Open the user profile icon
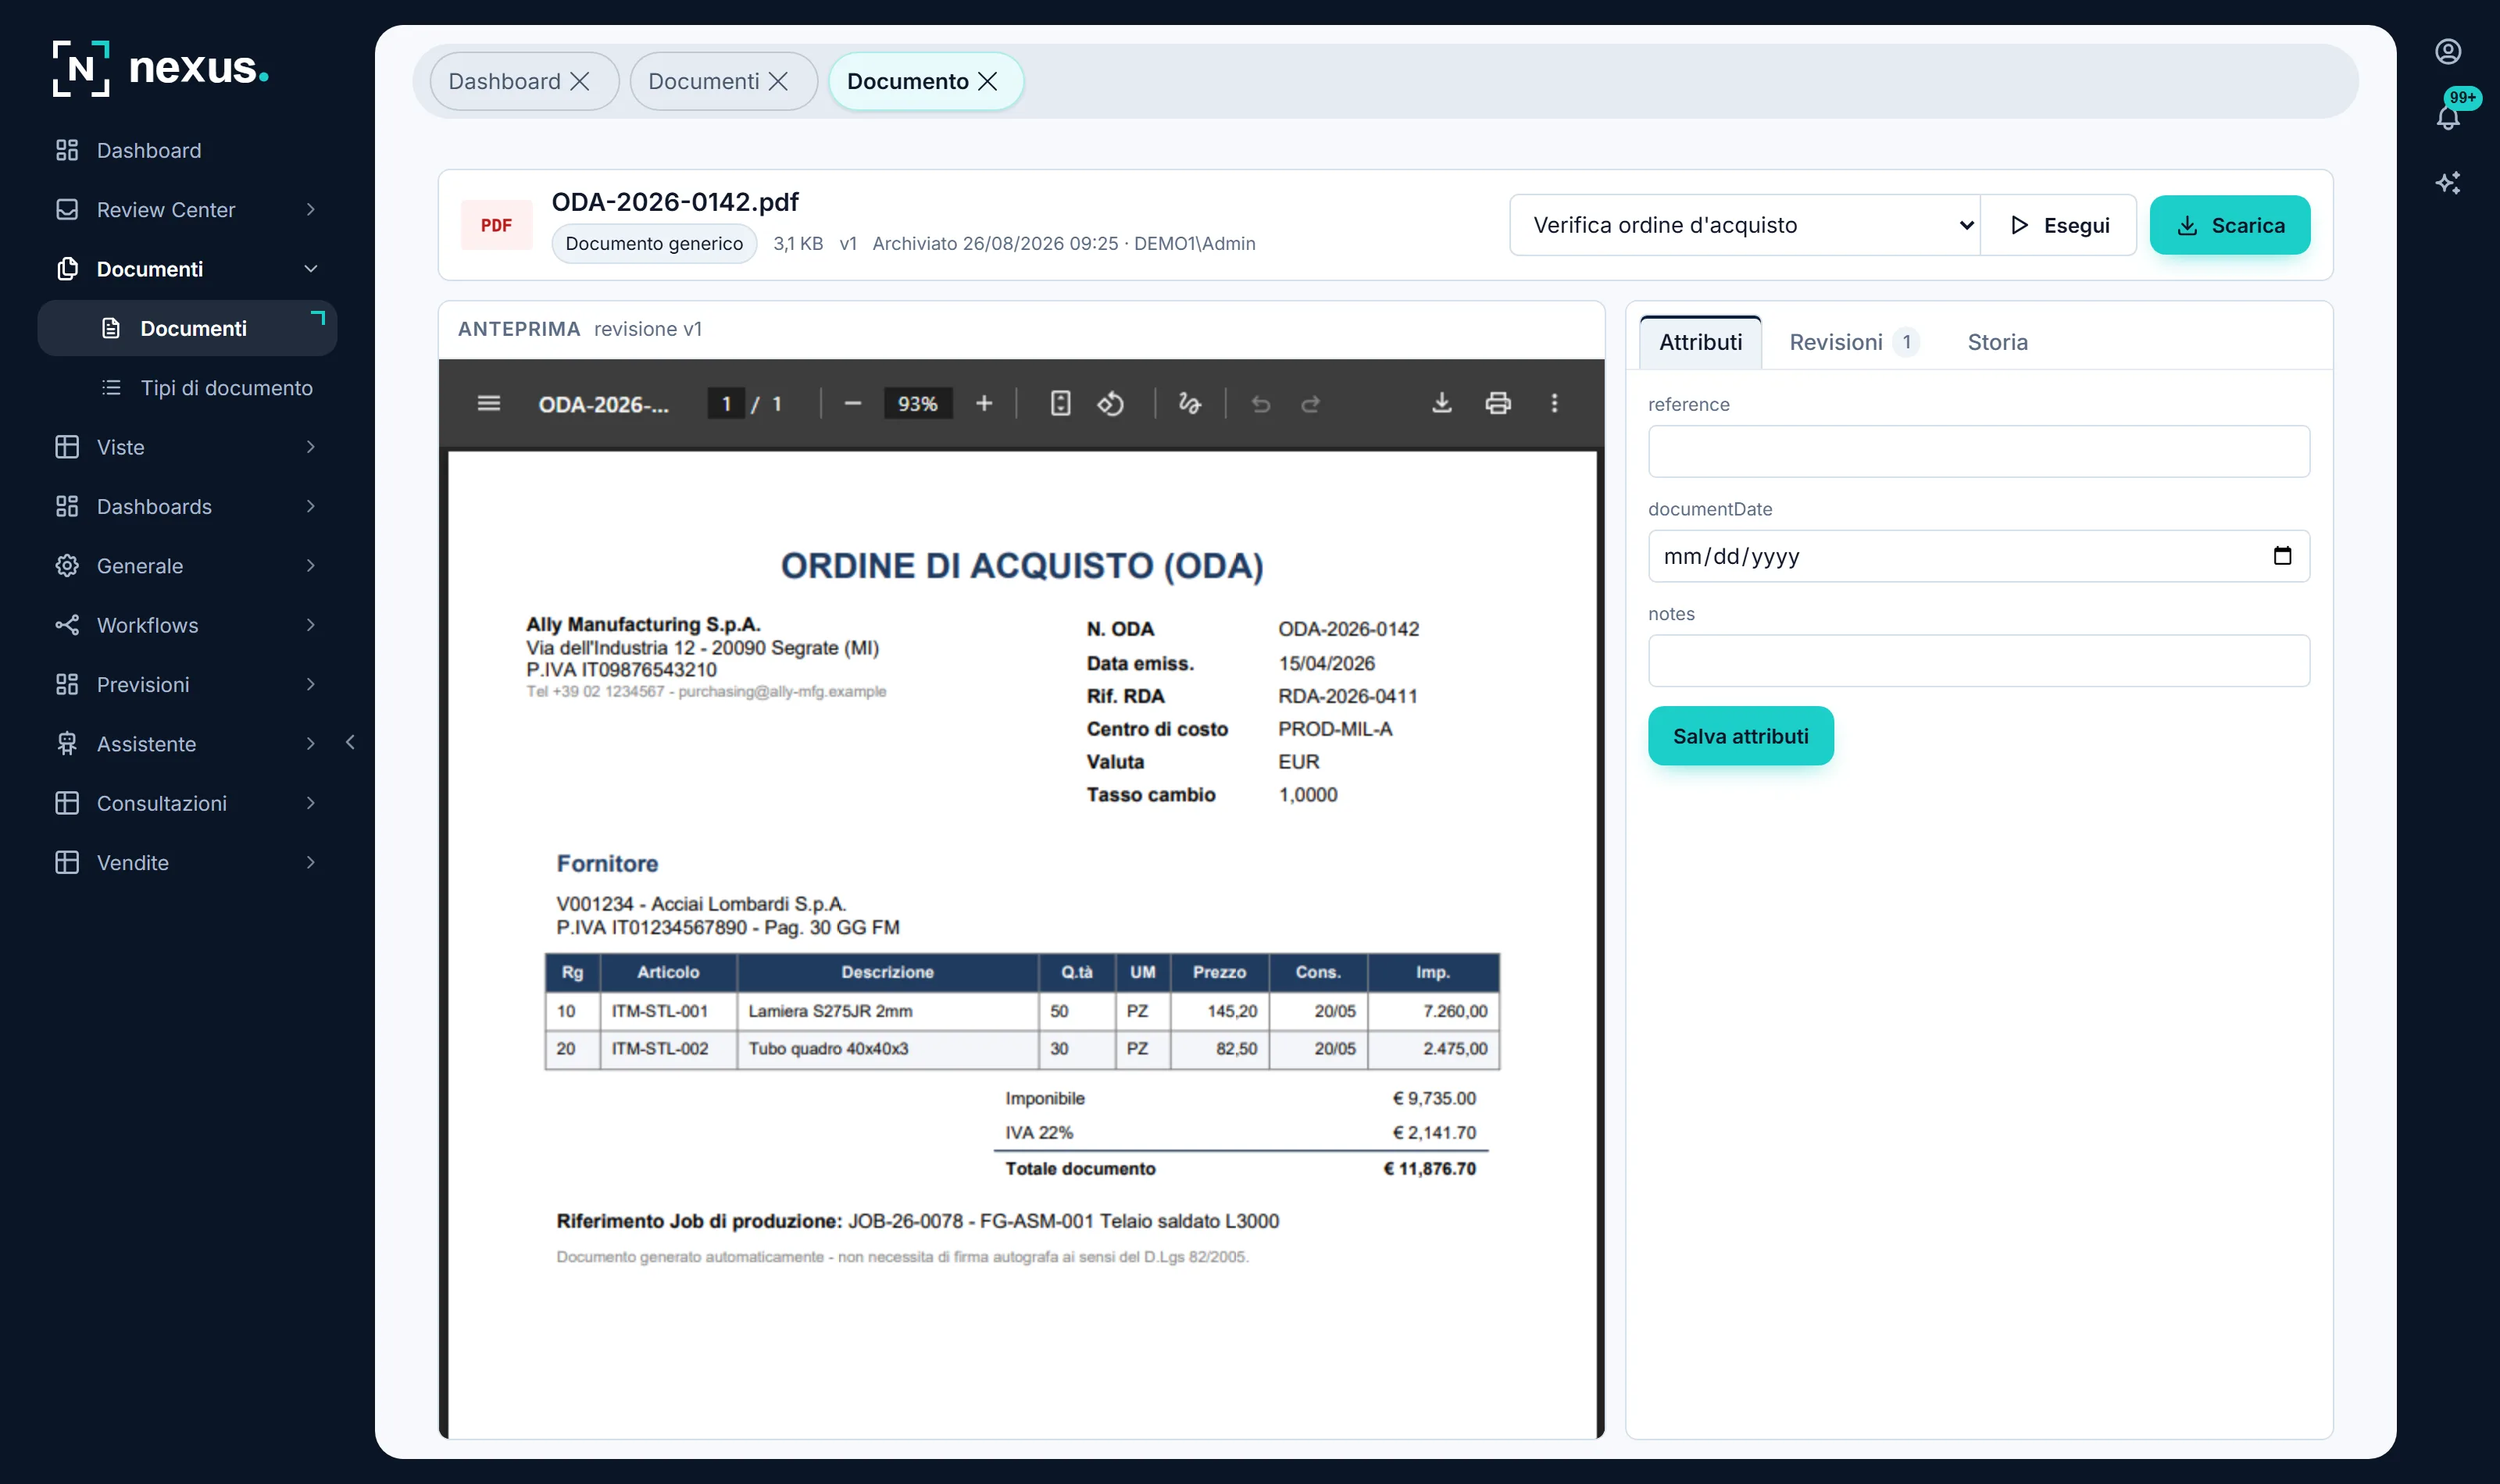 2447,51
